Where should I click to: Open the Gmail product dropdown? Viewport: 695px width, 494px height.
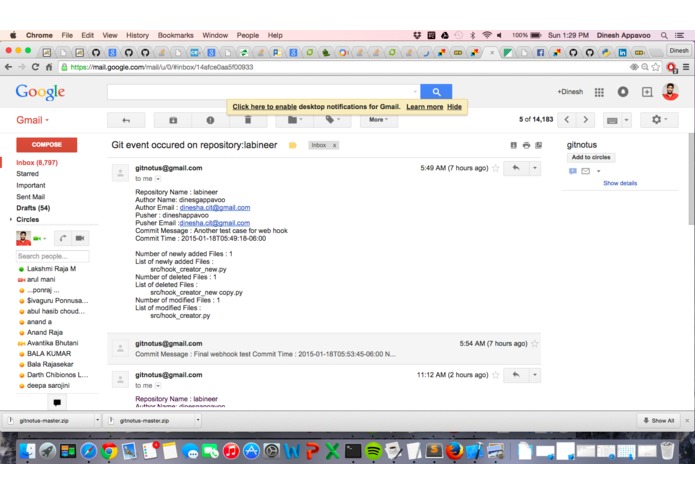click(x=32, y=120)
